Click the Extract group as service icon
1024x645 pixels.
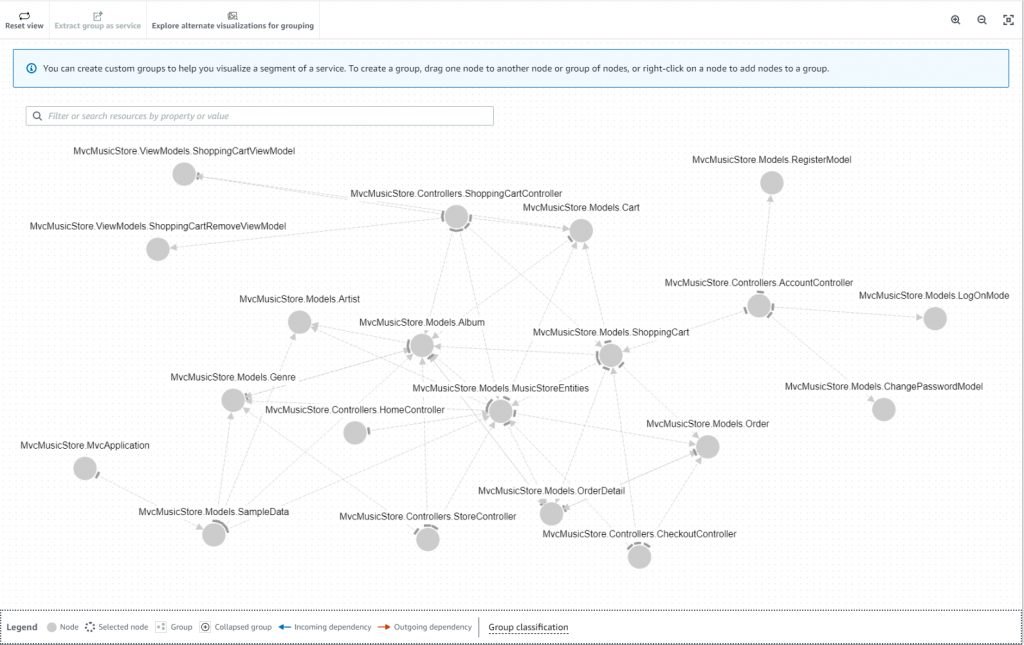pyautogui.click(x=96, y=16)
